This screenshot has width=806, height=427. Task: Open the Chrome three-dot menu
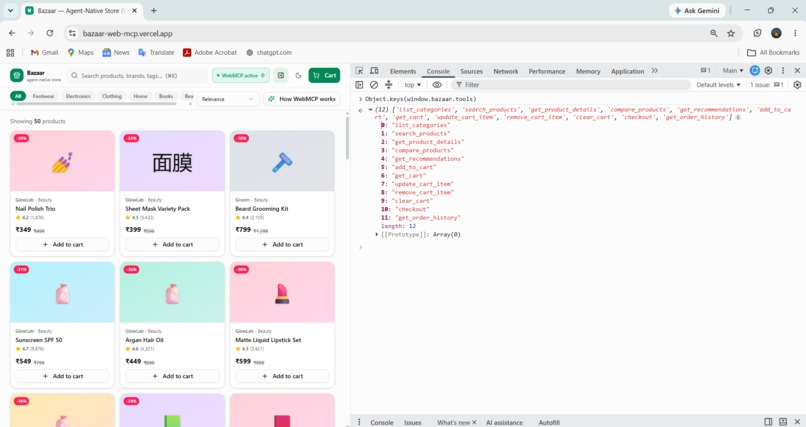tap(795, 33)
